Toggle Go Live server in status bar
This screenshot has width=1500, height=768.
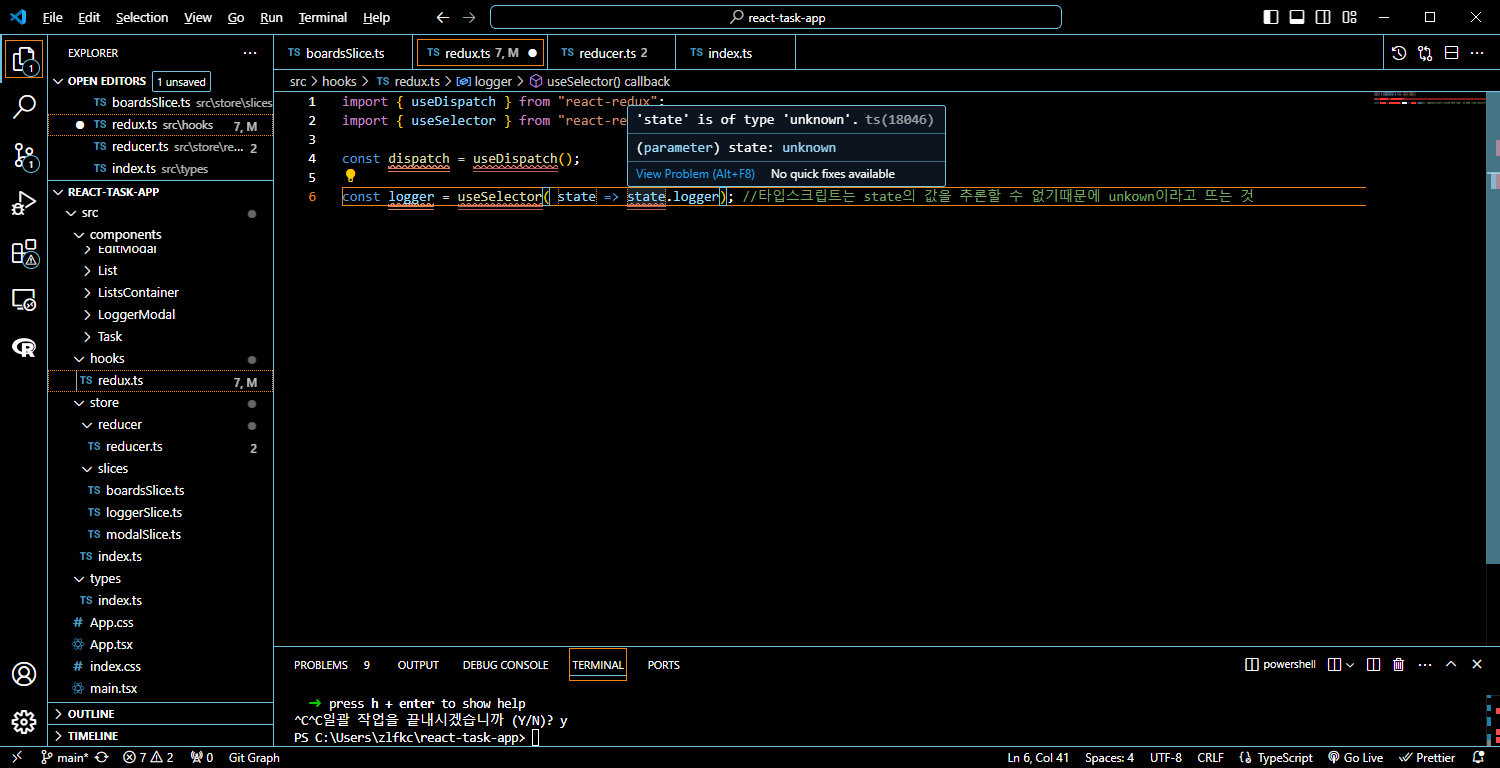click(1355, 757)
